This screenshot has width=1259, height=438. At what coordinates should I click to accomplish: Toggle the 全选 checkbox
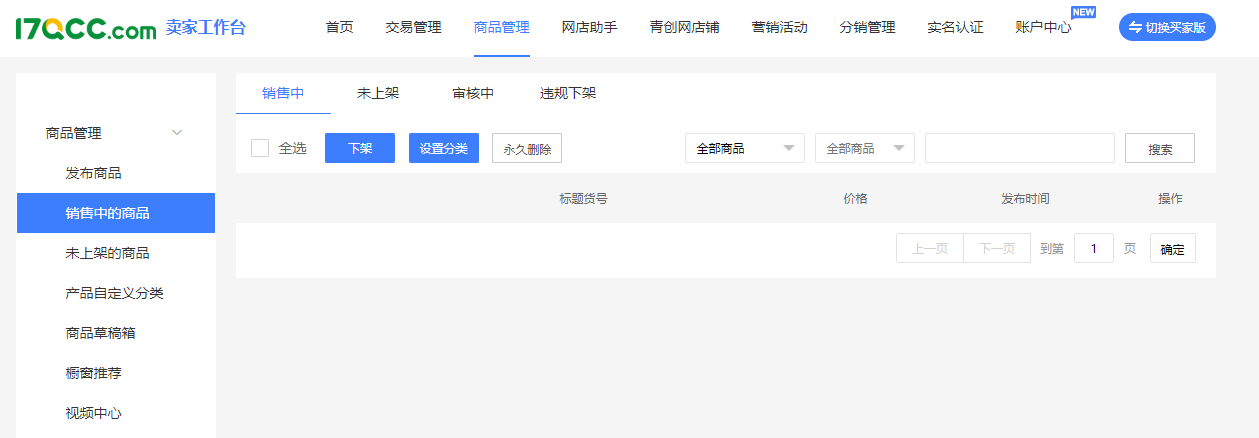click(260, 148)
